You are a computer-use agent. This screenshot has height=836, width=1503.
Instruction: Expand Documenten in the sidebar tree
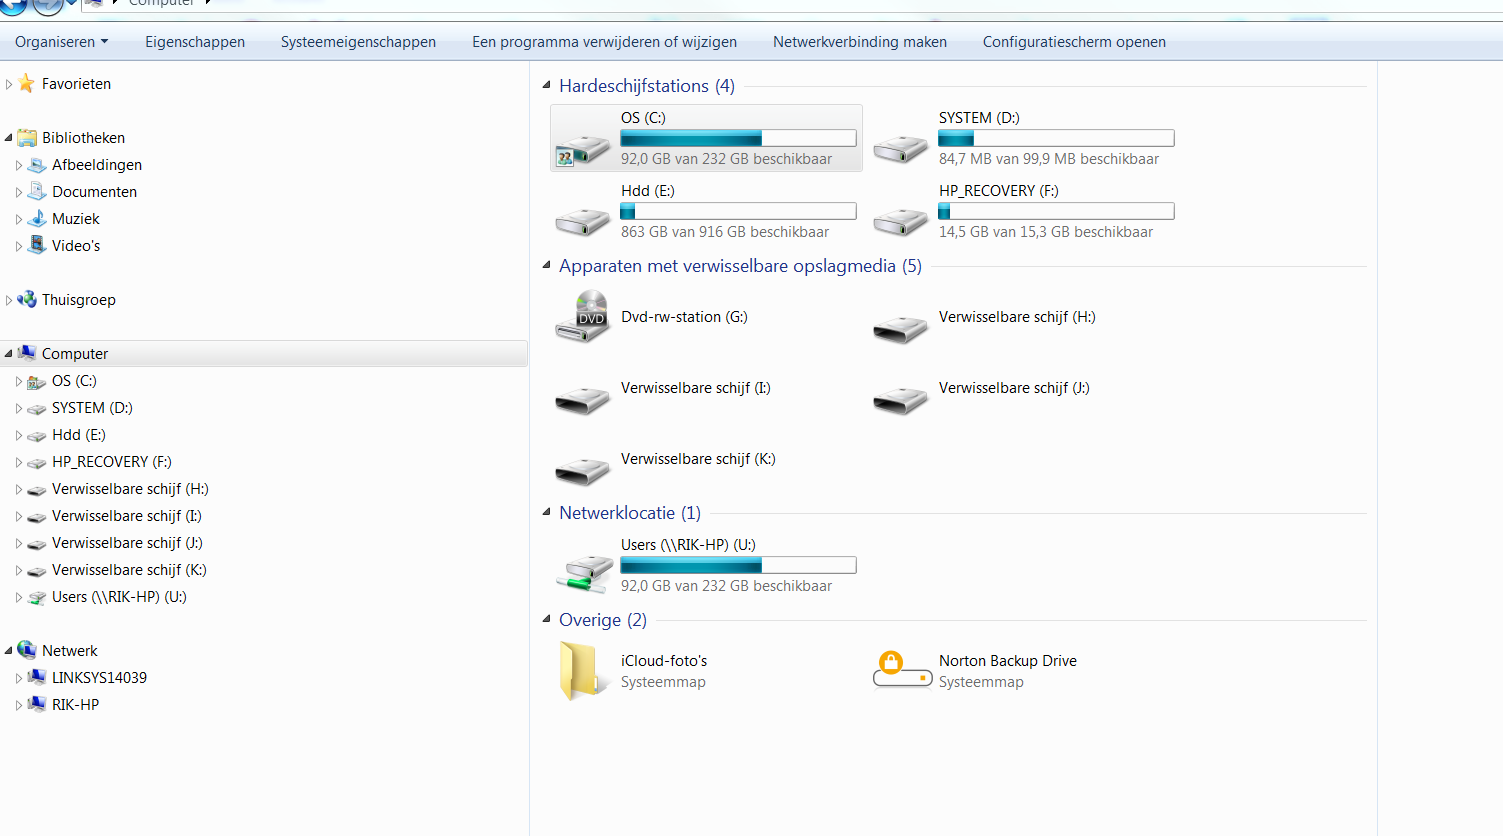click(x=19, y=192)
